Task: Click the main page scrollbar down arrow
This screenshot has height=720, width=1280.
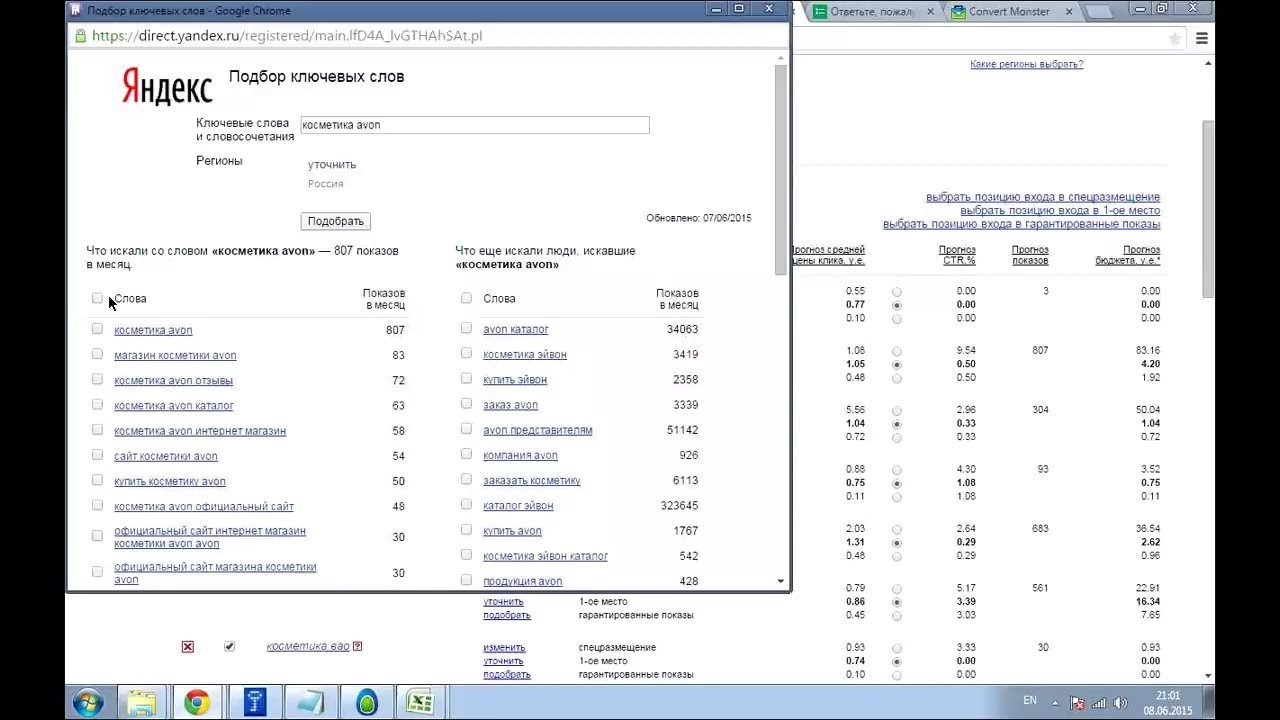Action: (1209, 676)
